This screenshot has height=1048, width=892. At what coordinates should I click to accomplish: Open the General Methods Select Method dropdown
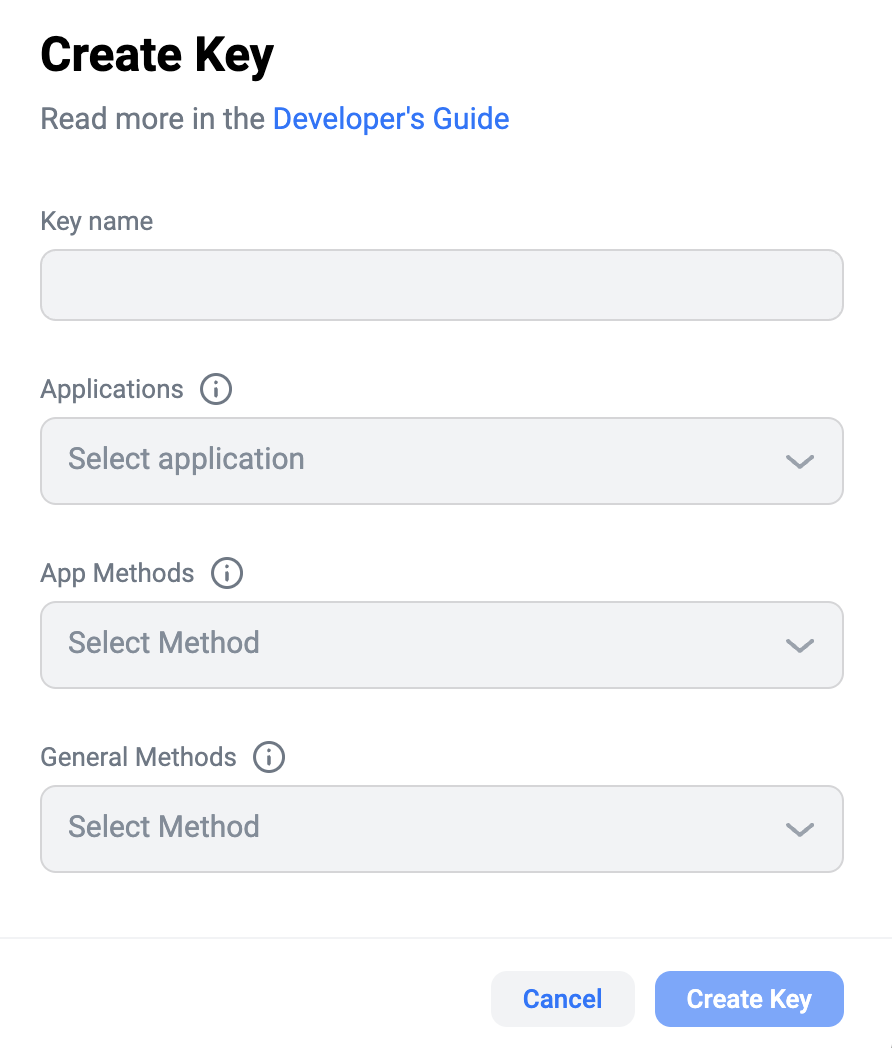click(x=441, y=829)
